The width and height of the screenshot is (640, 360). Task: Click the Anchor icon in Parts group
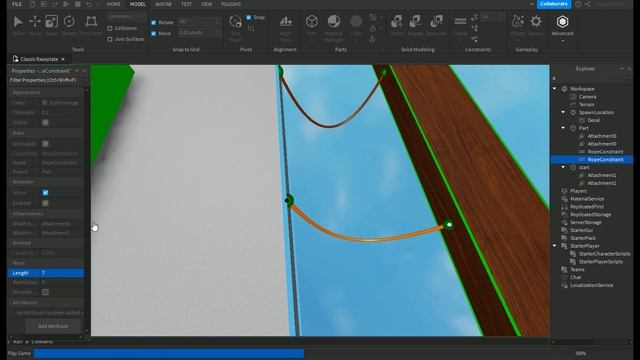[372, 39]
